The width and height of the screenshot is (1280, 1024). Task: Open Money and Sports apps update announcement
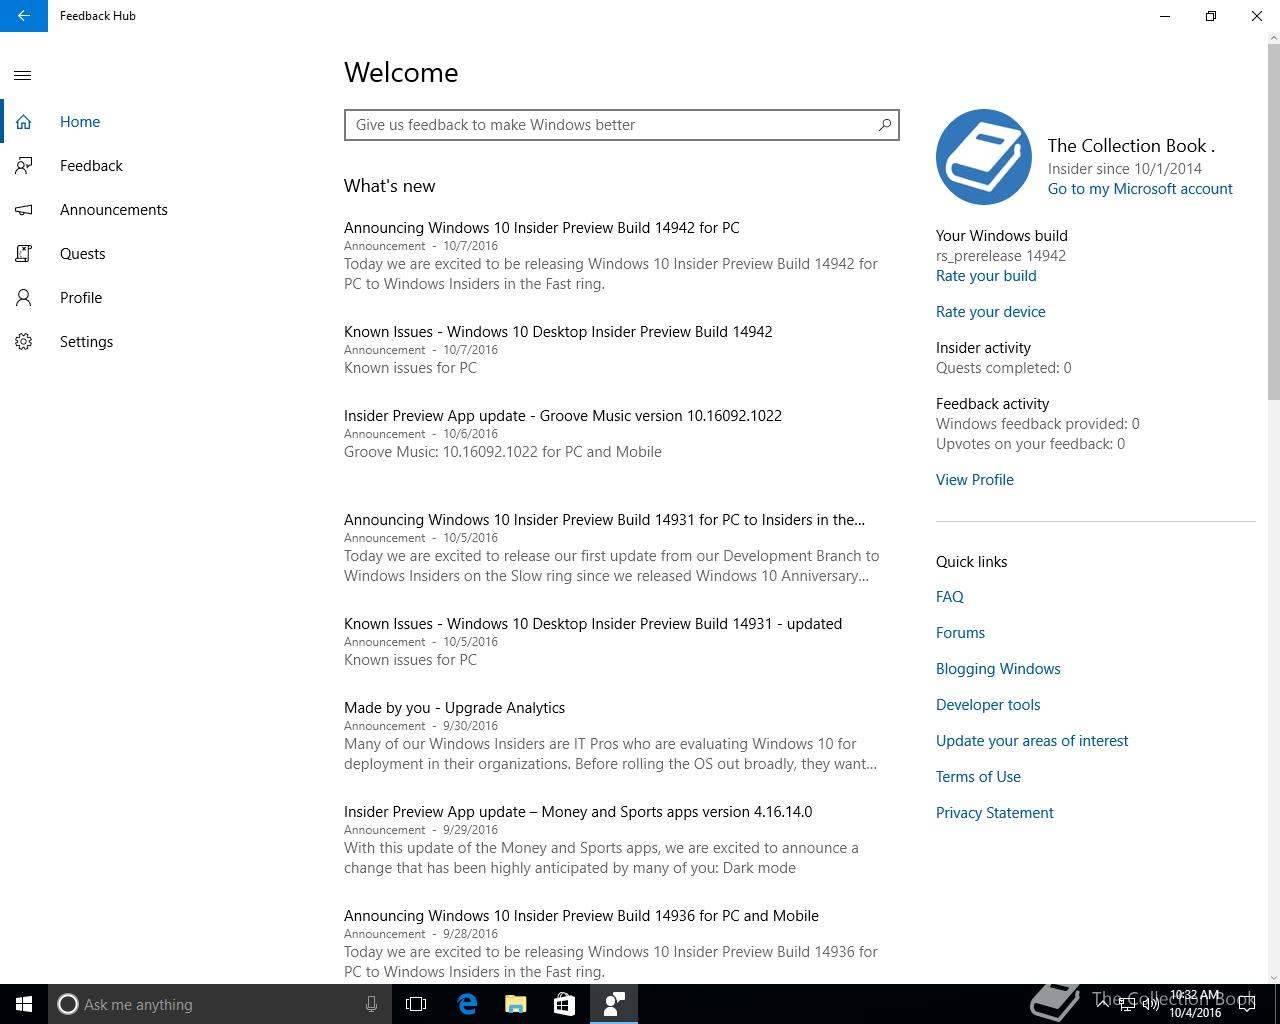coord(578,812)
